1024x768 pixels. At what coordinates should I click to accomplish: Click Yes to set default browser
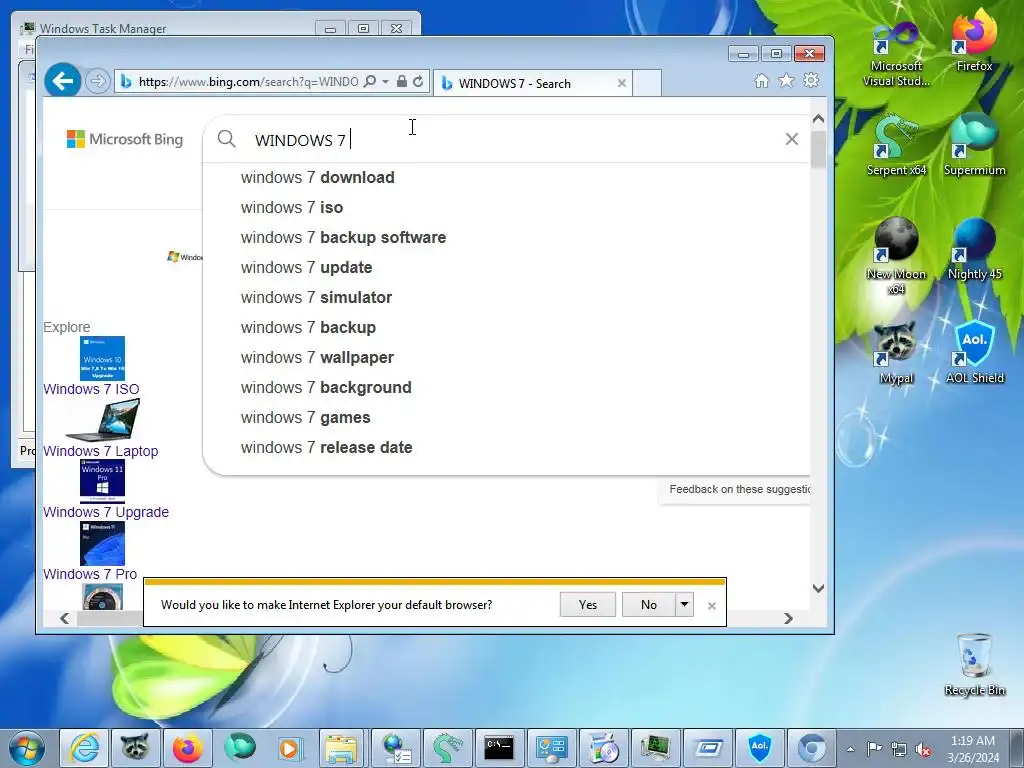[588, 605]
